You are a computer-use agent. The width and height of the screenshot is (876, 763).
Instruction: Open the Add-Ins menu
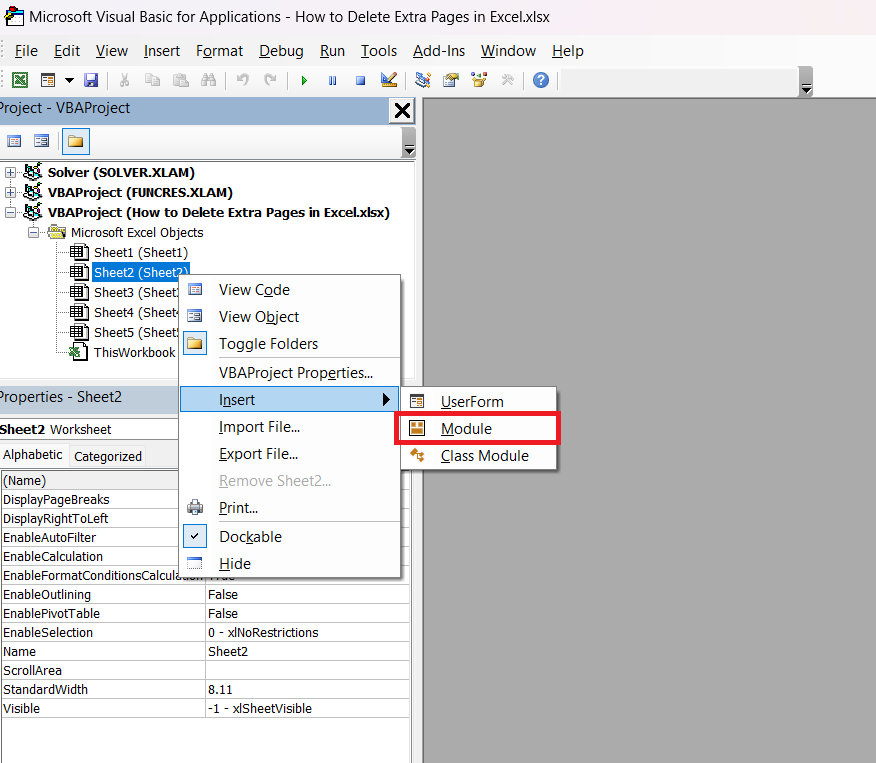click(439, 51)
